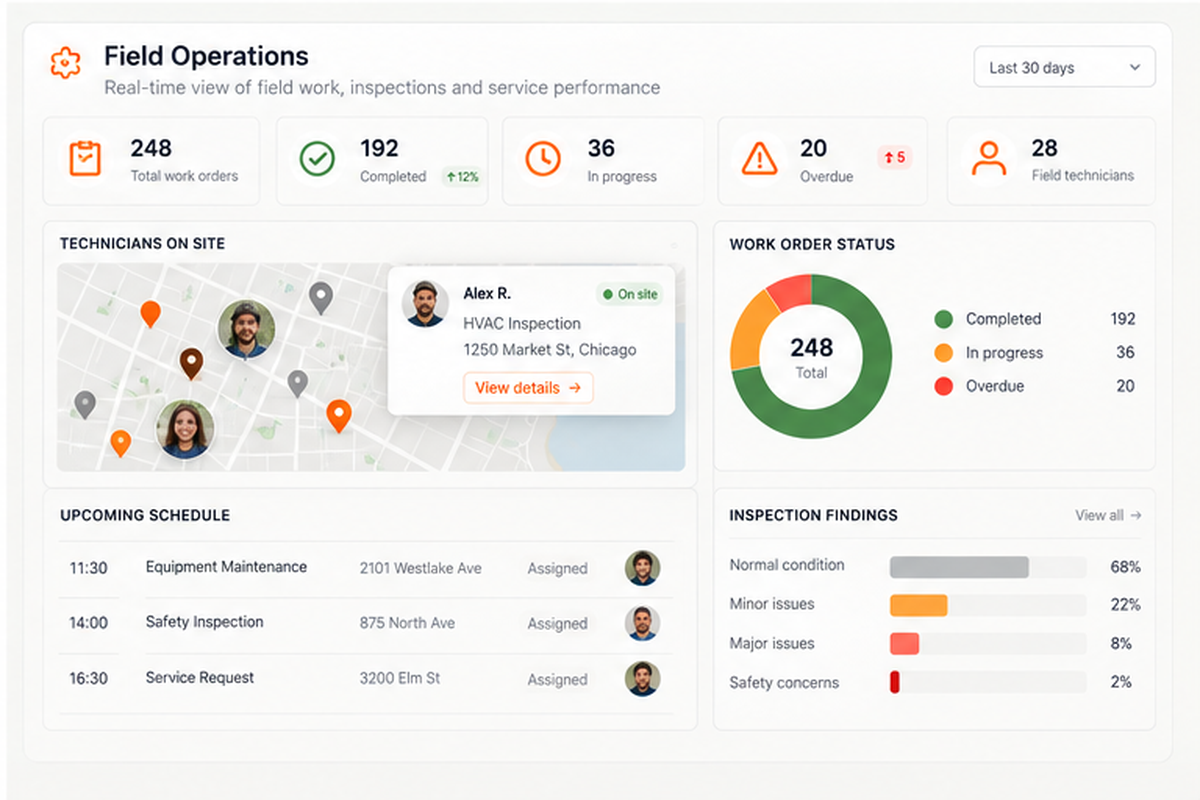
Task: Click the dark brown map pin
Action: 191,363
